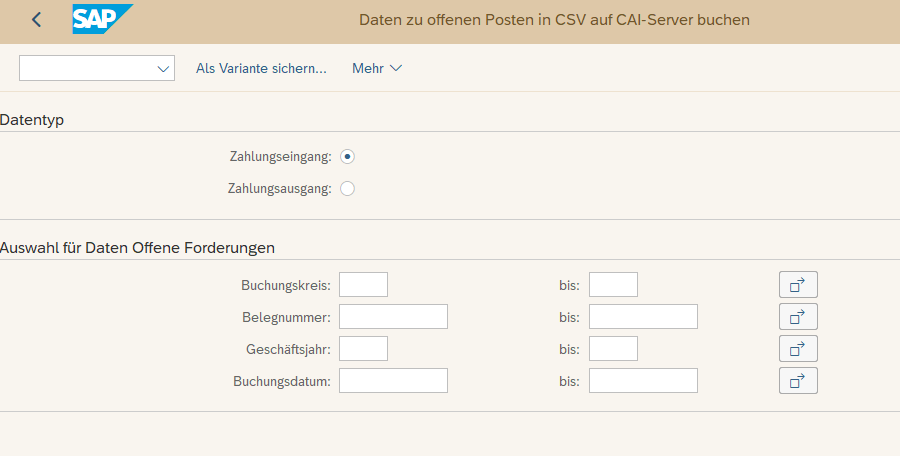
Task: Select the Zahlungsausgang radio button
Action: pos(348,188)
